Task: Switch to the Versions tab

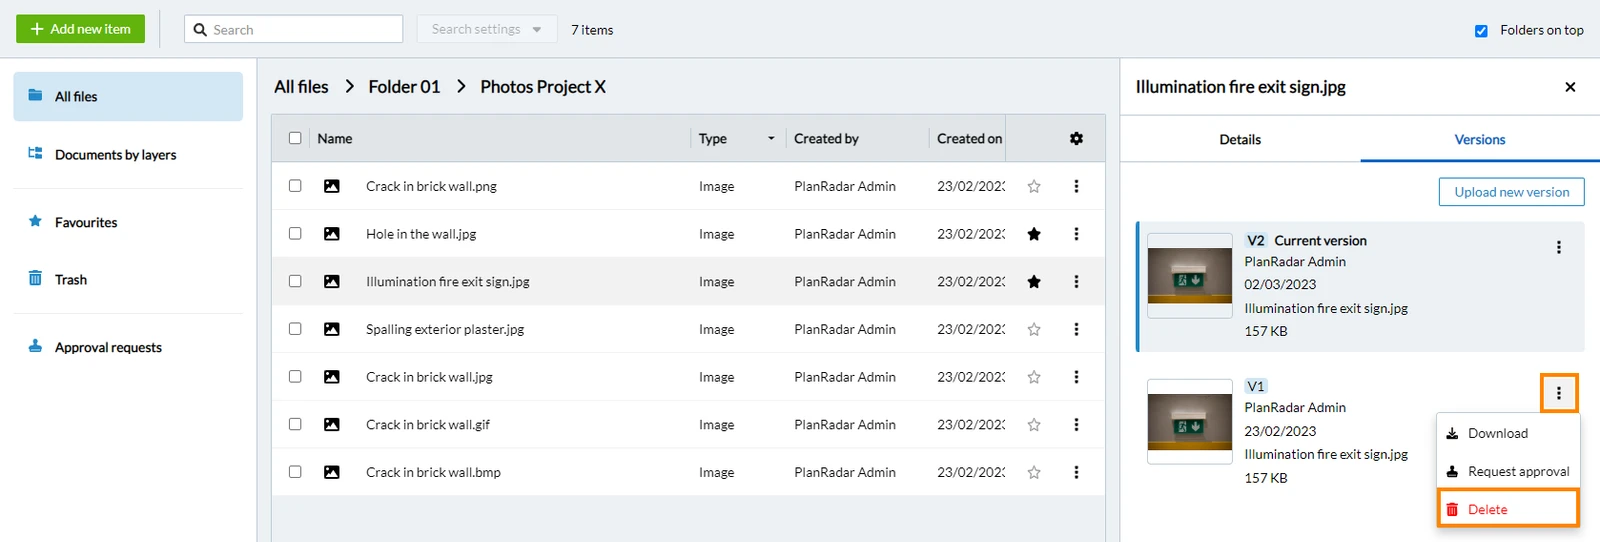Action: (1480, 139)
